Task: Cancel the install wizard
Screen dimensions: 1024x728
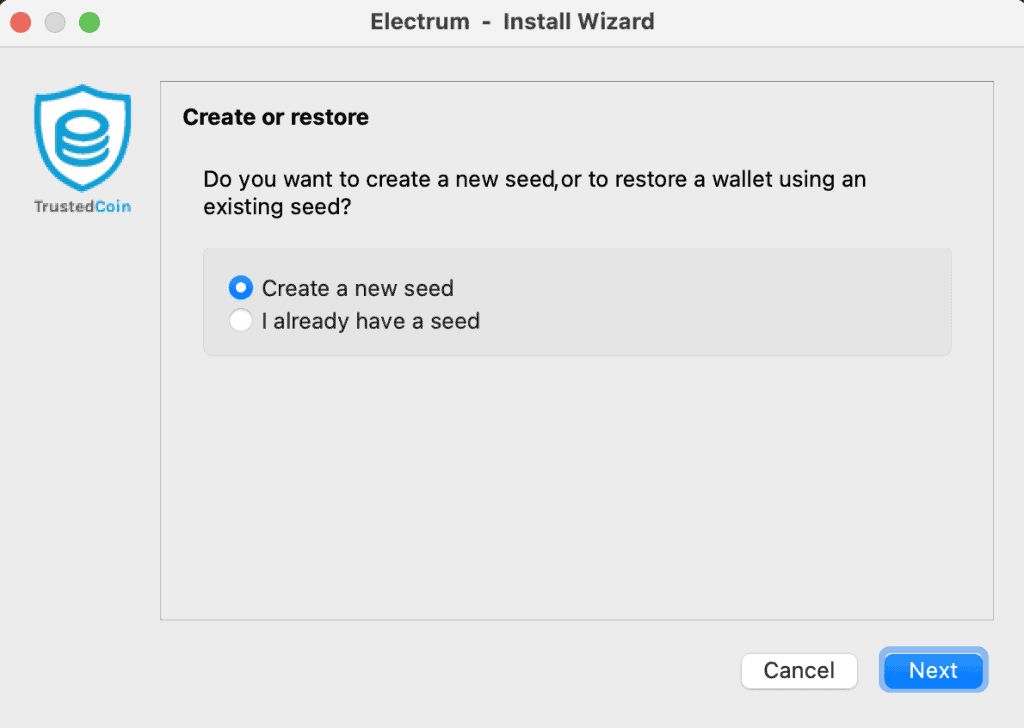Action: (x=799, y=670)
